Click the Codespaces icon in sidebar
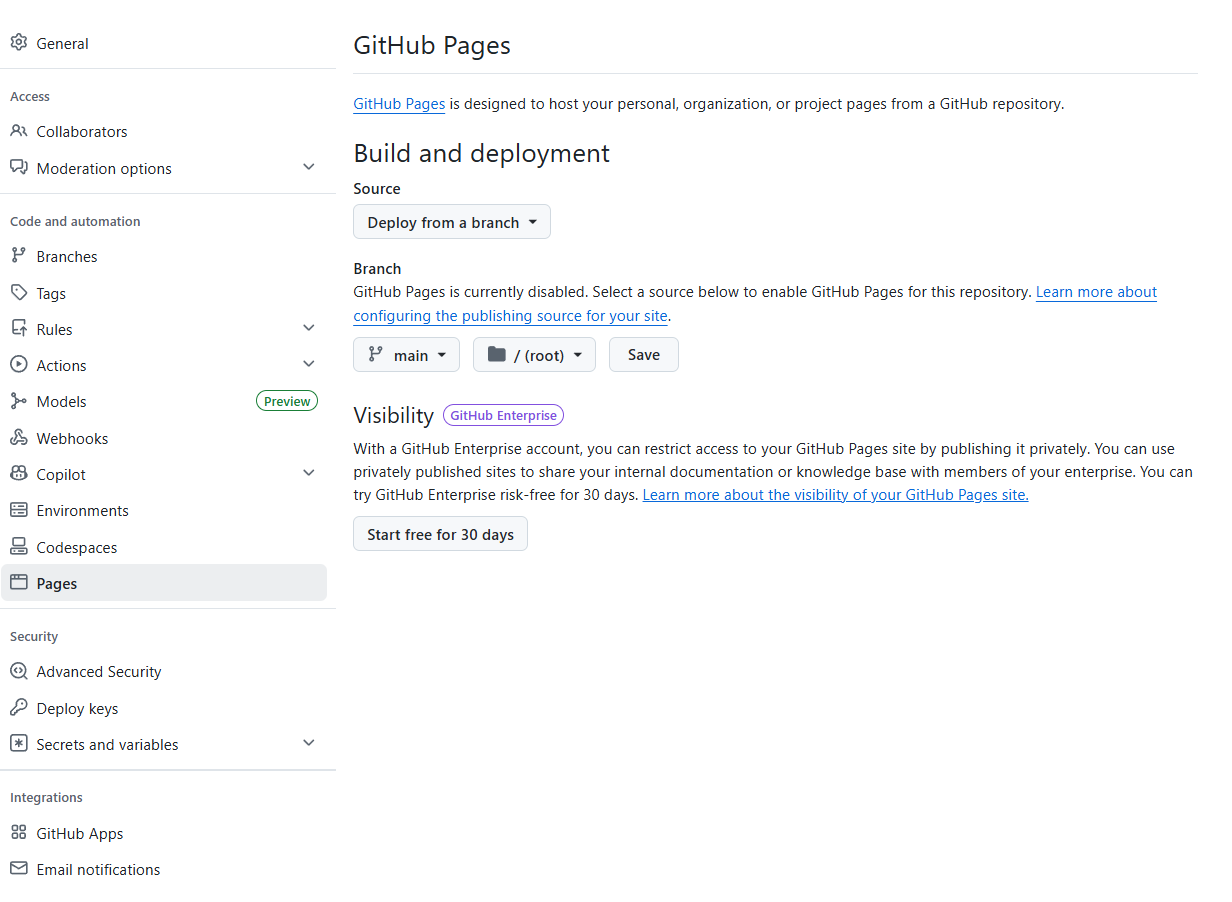Screen dimensions: 1232x902 pyautogui.click(x=18, y=547)
